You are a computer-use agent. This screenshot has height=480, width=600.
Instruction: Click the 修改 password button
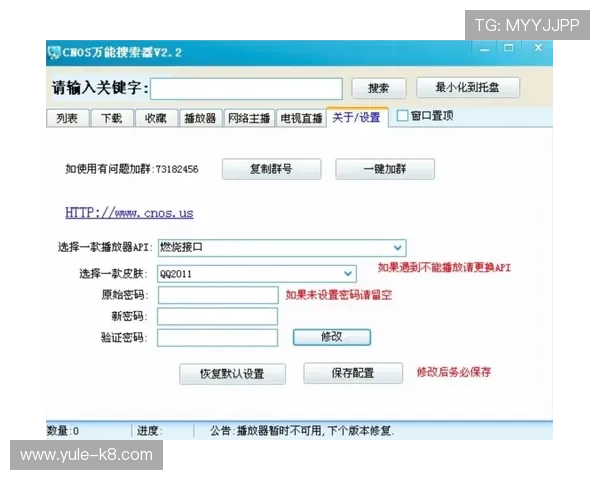pos(332,337)
